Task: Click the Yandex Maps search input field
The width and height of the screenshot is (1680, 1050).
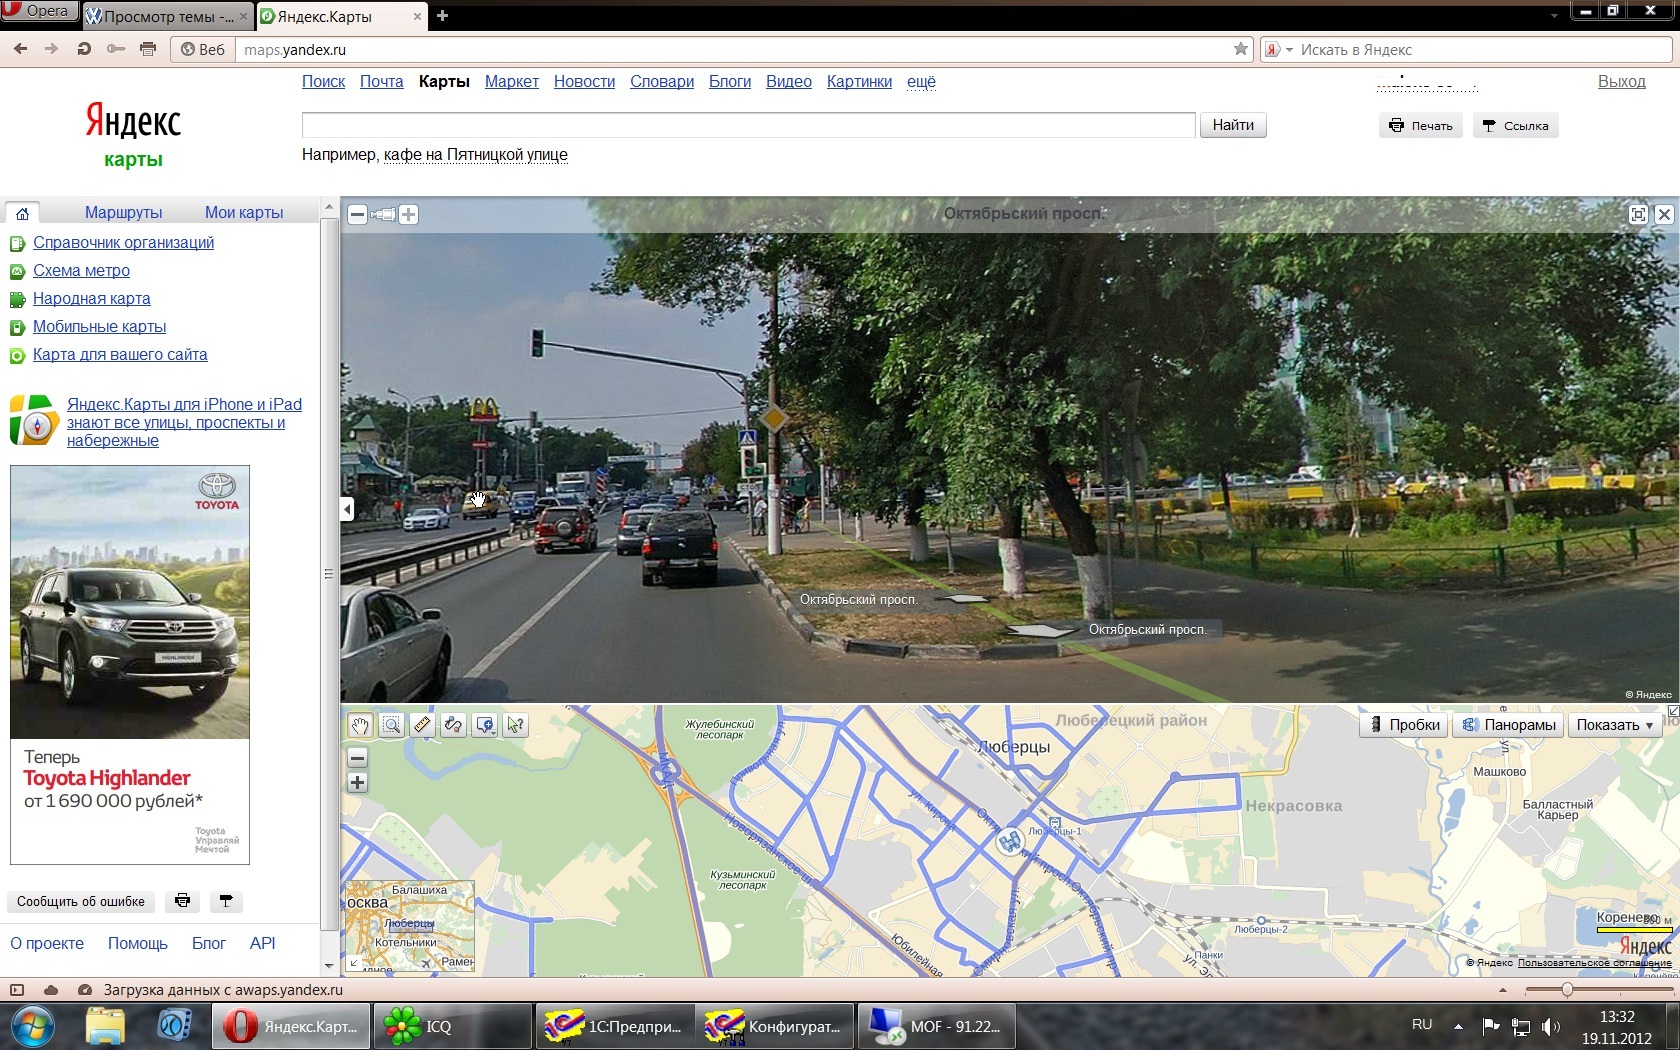Action: point(748,125)
